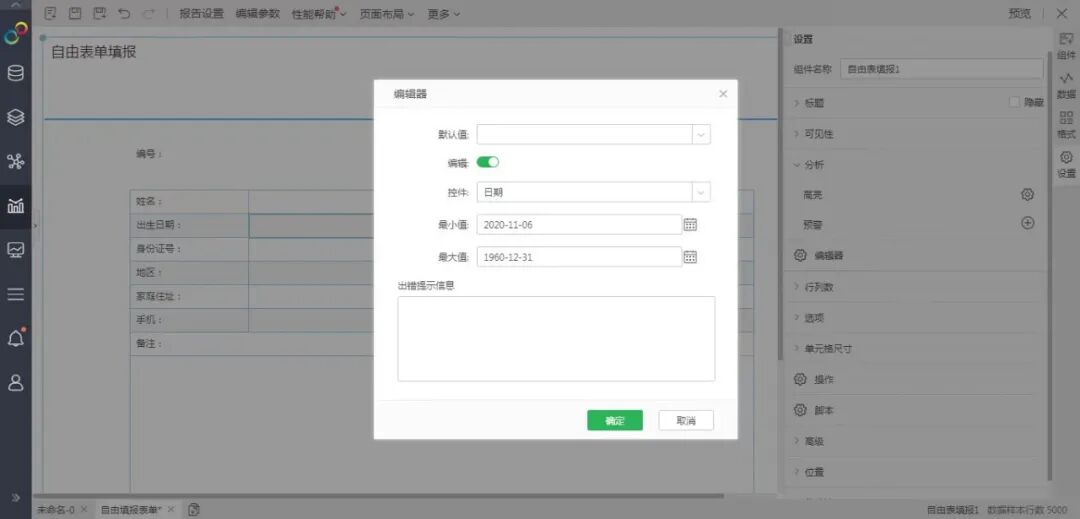
Task: Click the save toolbar icon
Action: tap(75, 13)
